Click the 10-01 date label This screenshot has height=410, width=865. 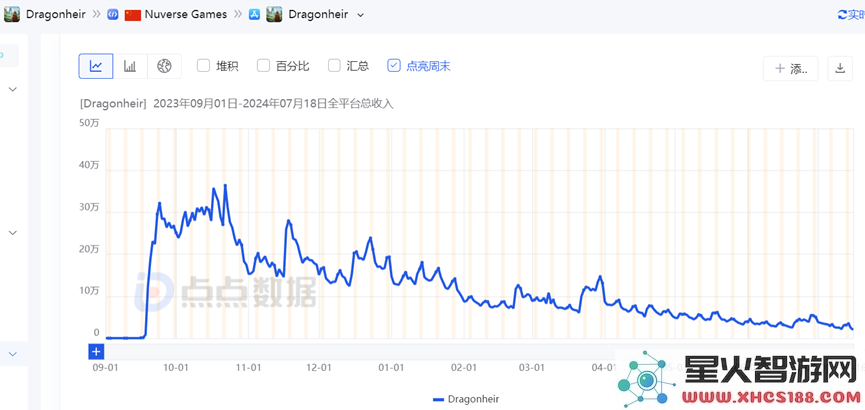tap(177, 368)
